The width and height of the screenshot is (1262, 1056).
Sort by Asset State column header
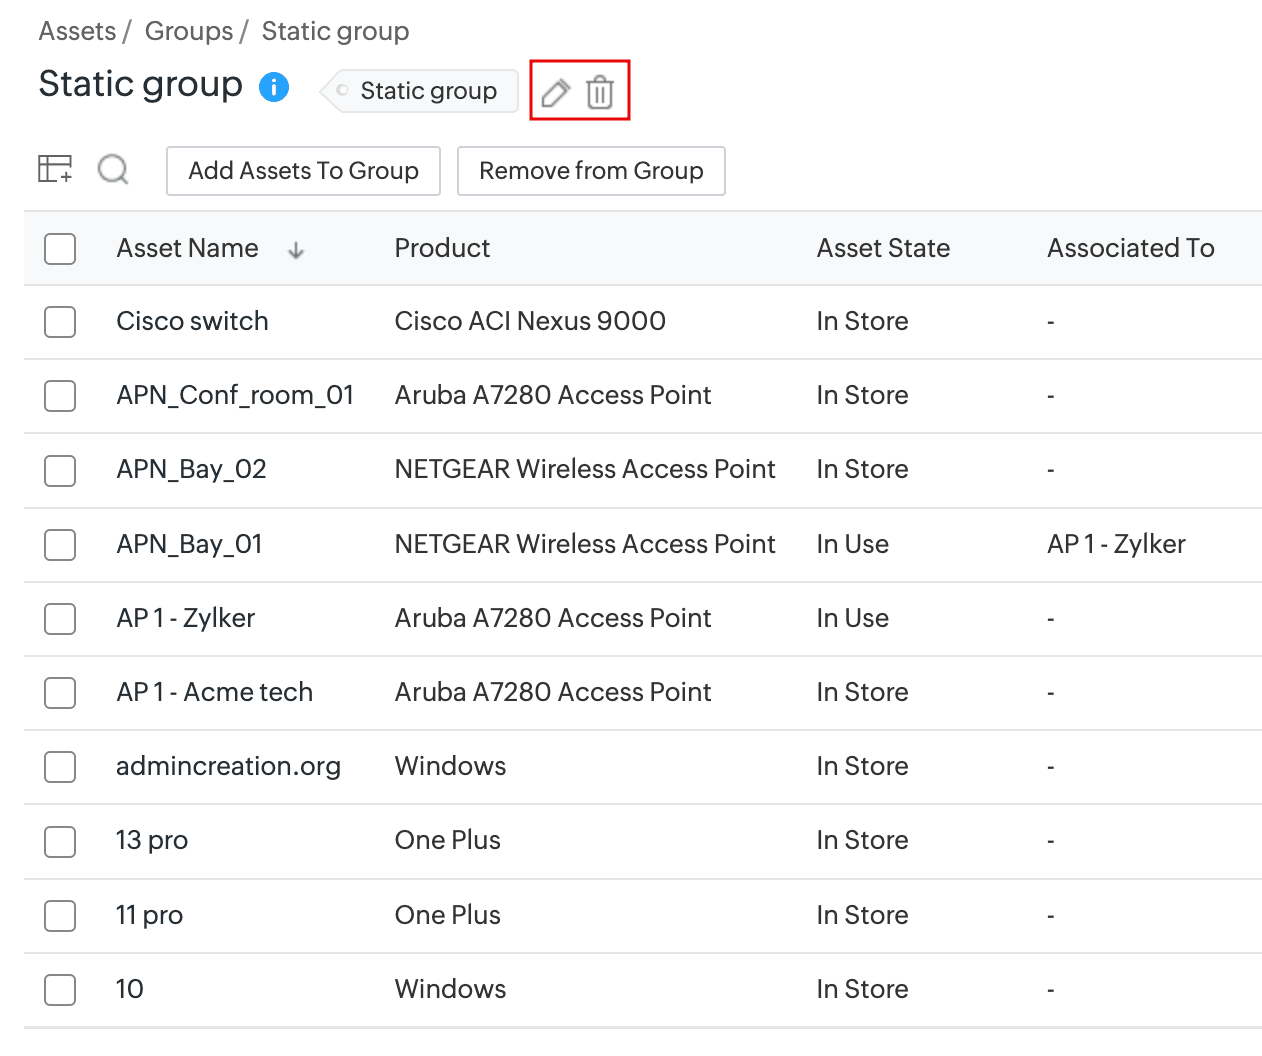(883, 248)
